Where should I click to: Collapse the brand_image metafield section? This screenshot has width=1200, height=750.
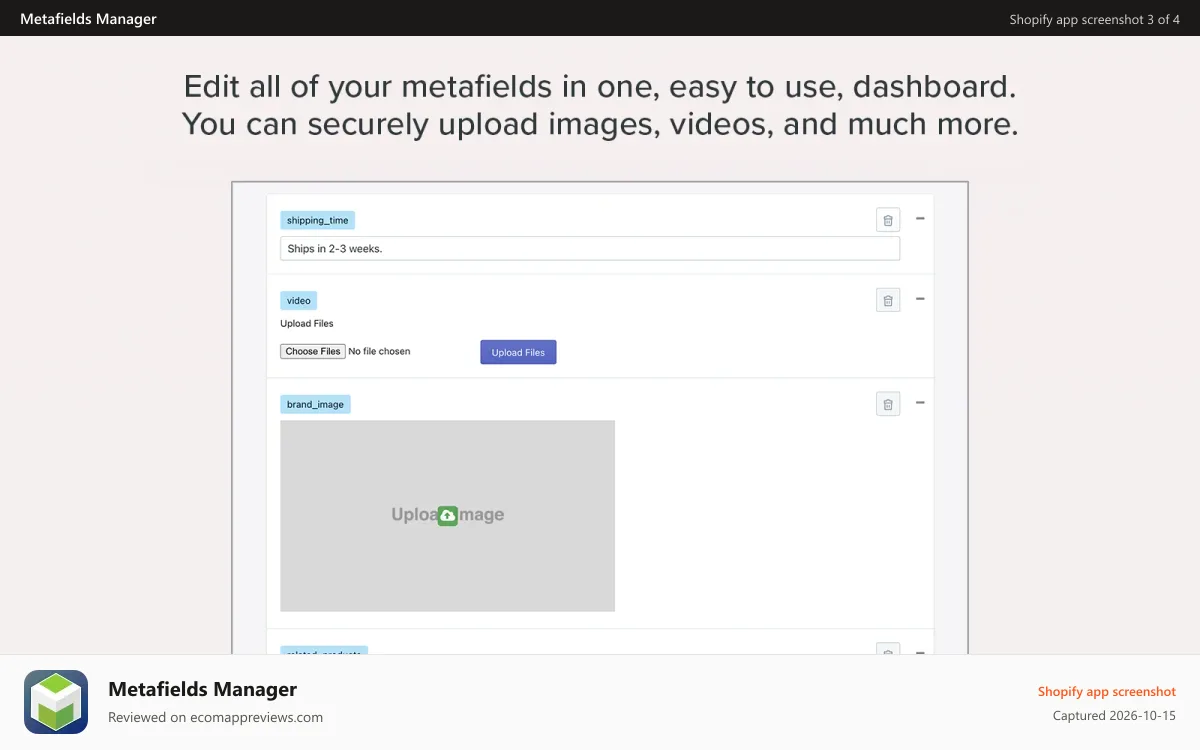pos(920,402)
